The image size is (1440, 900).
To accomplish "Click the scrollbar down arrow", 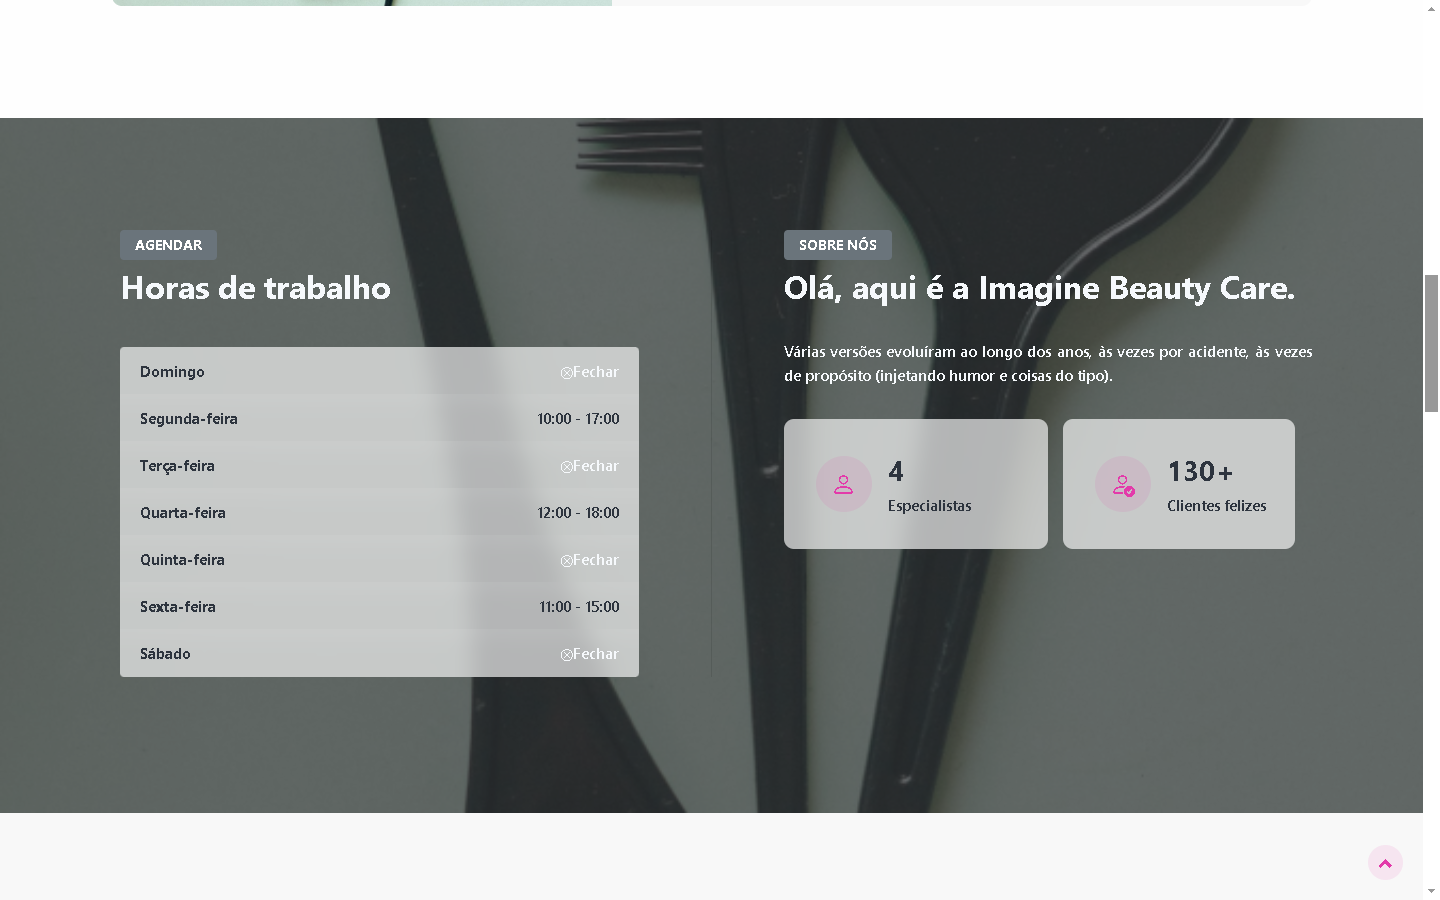I will pyautogui.click(x=1431, y=891).
